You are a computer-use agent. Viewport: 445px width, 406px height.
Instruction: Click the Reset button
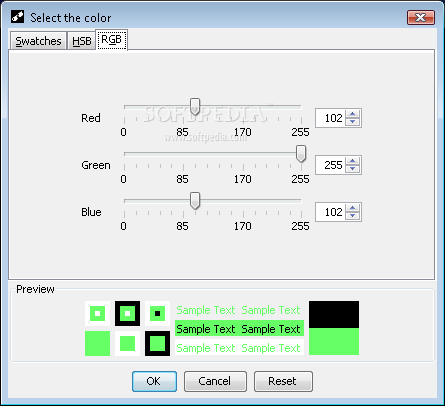click(x=283, y=381)
